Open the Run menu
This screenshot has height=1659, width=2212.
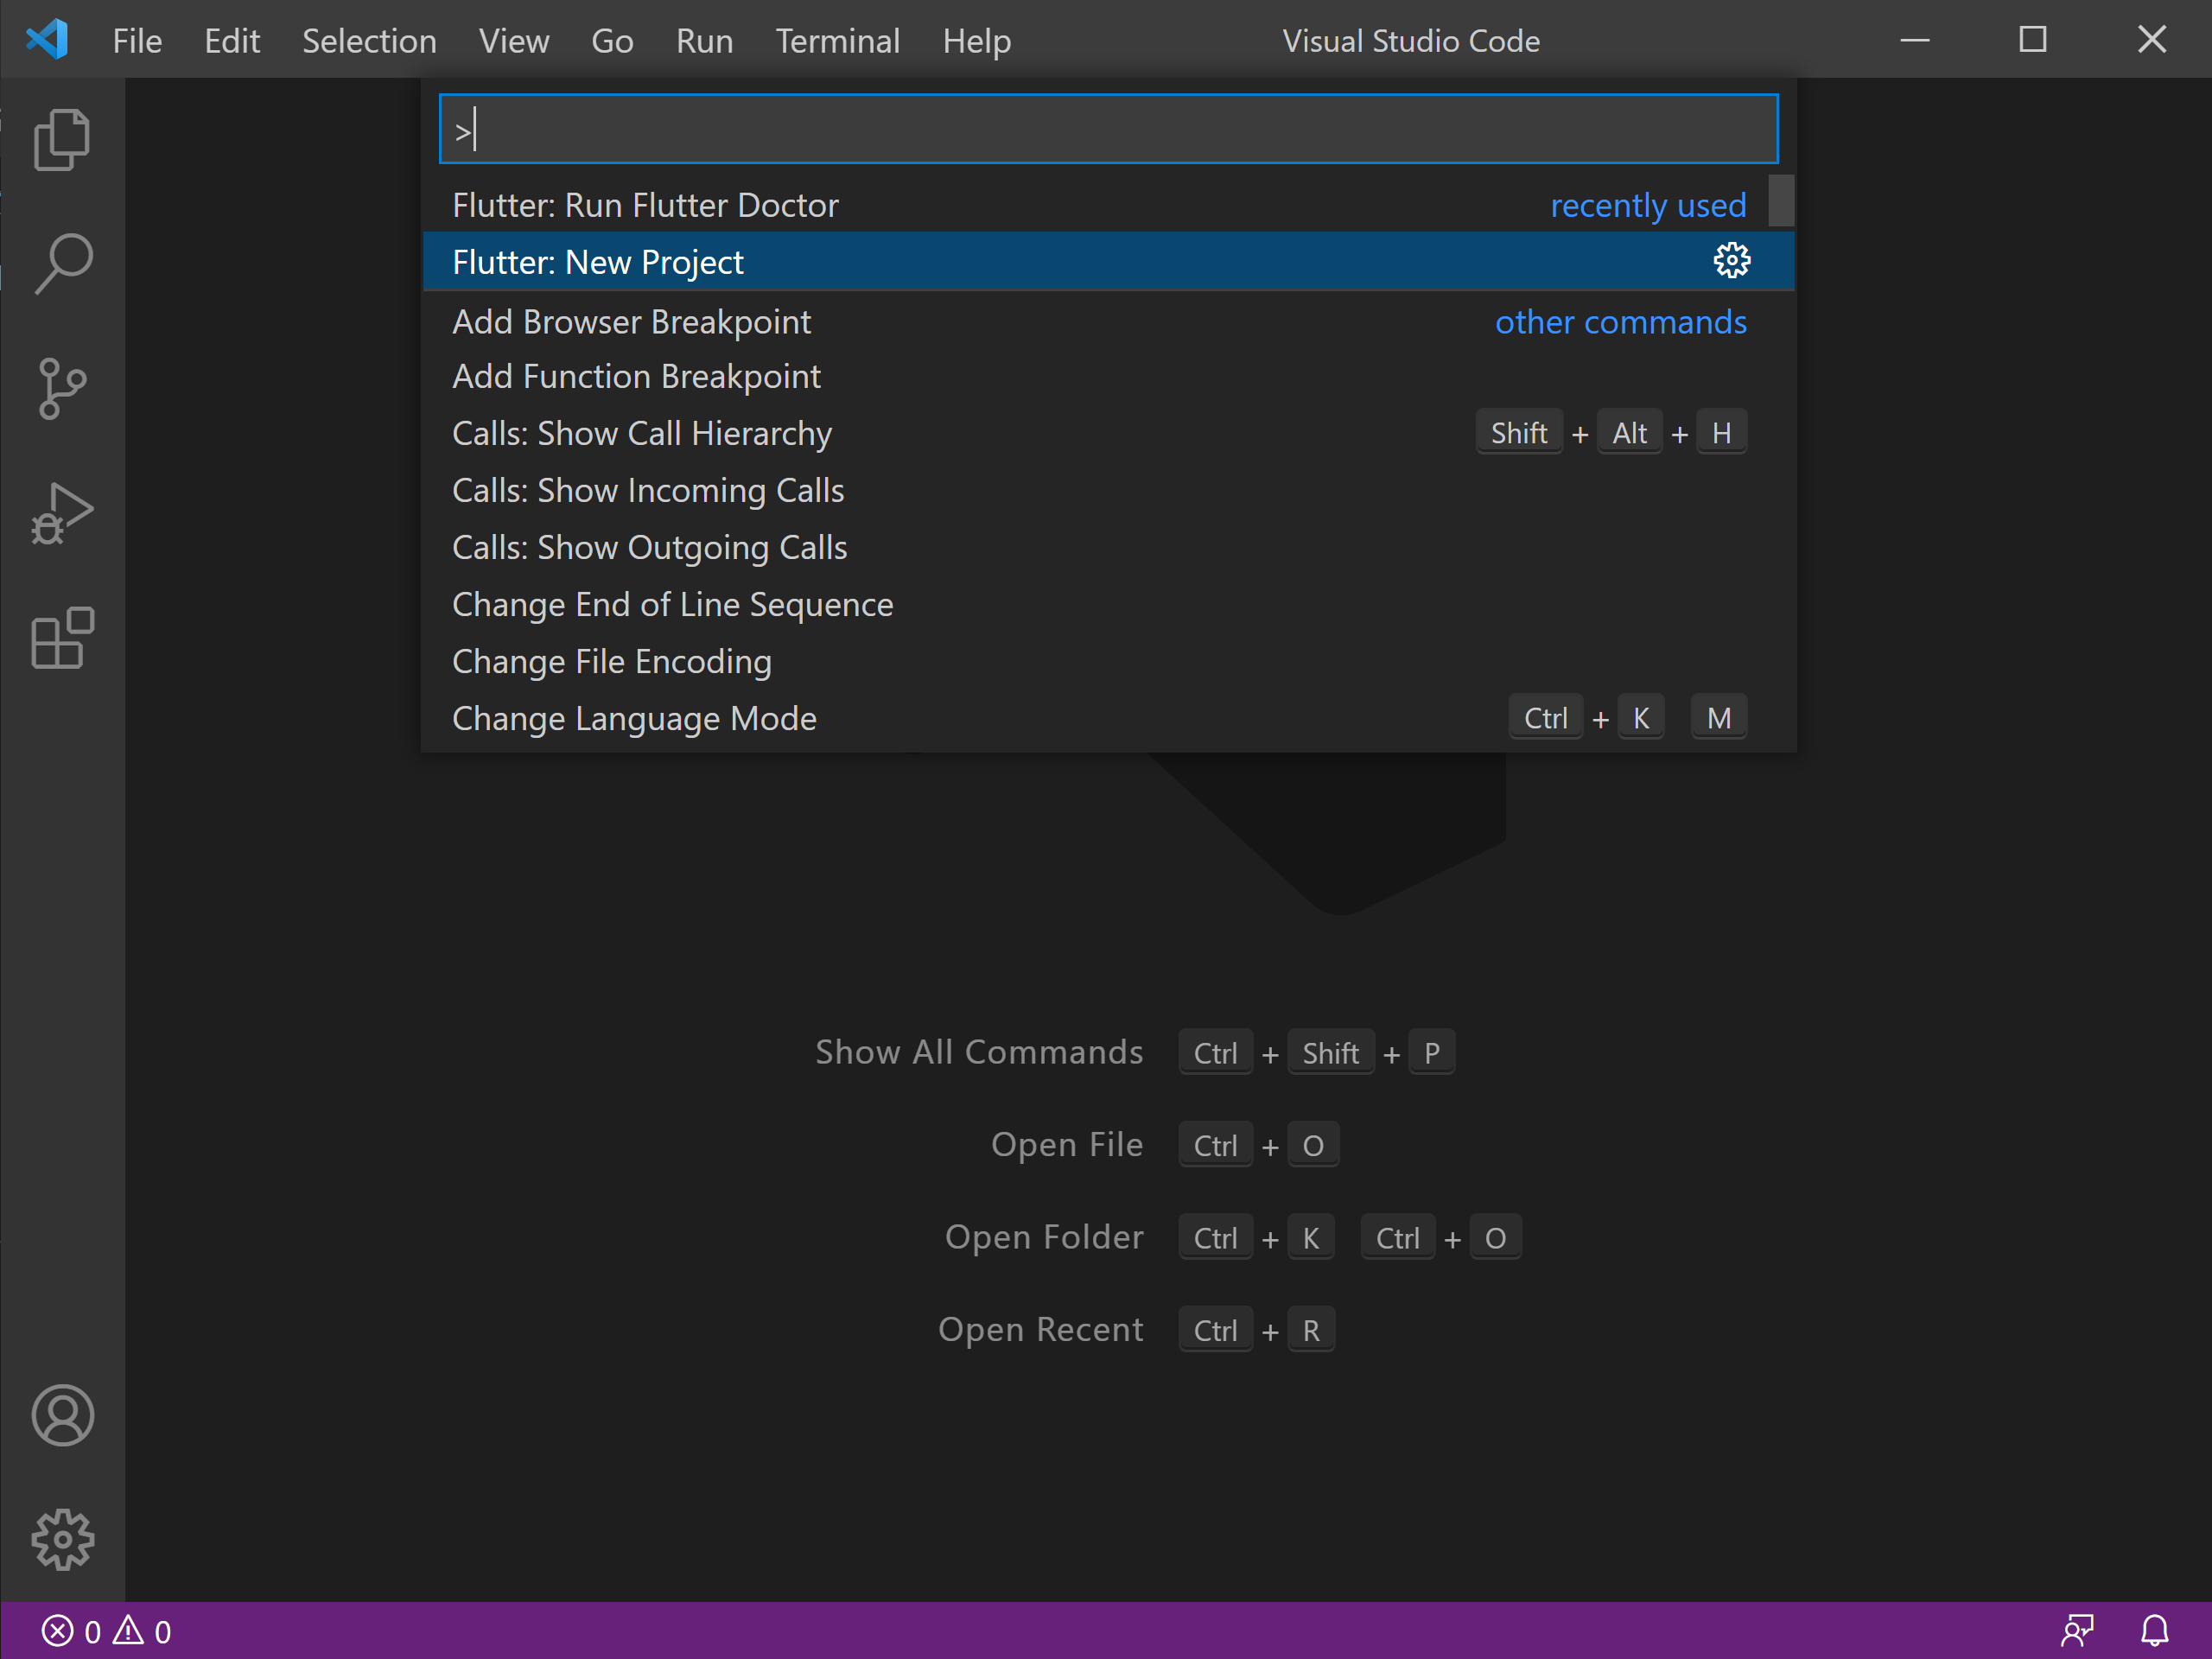[704, 41]
